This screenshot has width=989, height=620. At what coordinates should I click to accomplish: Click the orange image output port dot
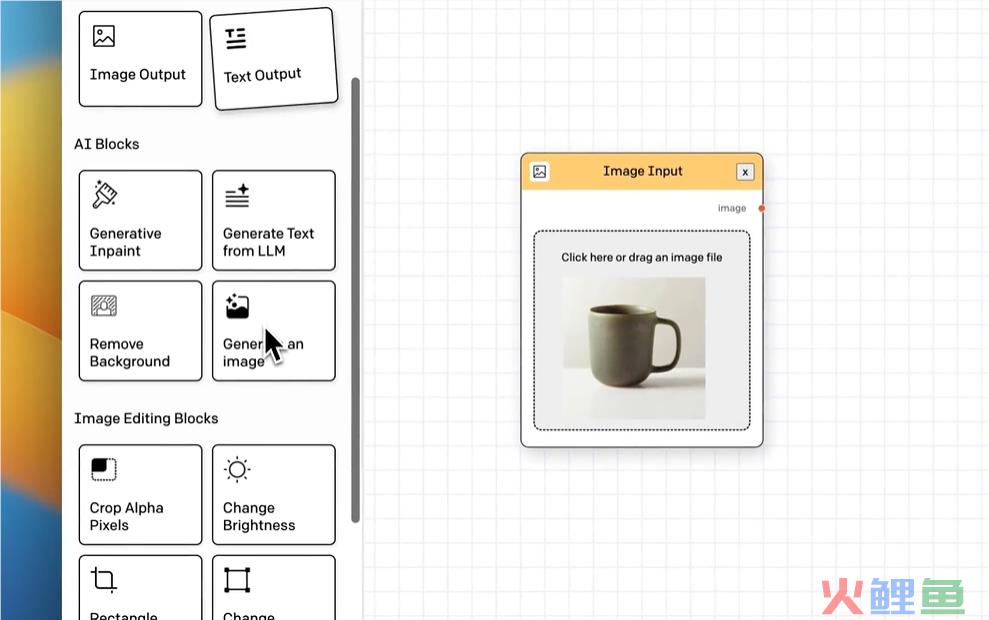[762, 208]
